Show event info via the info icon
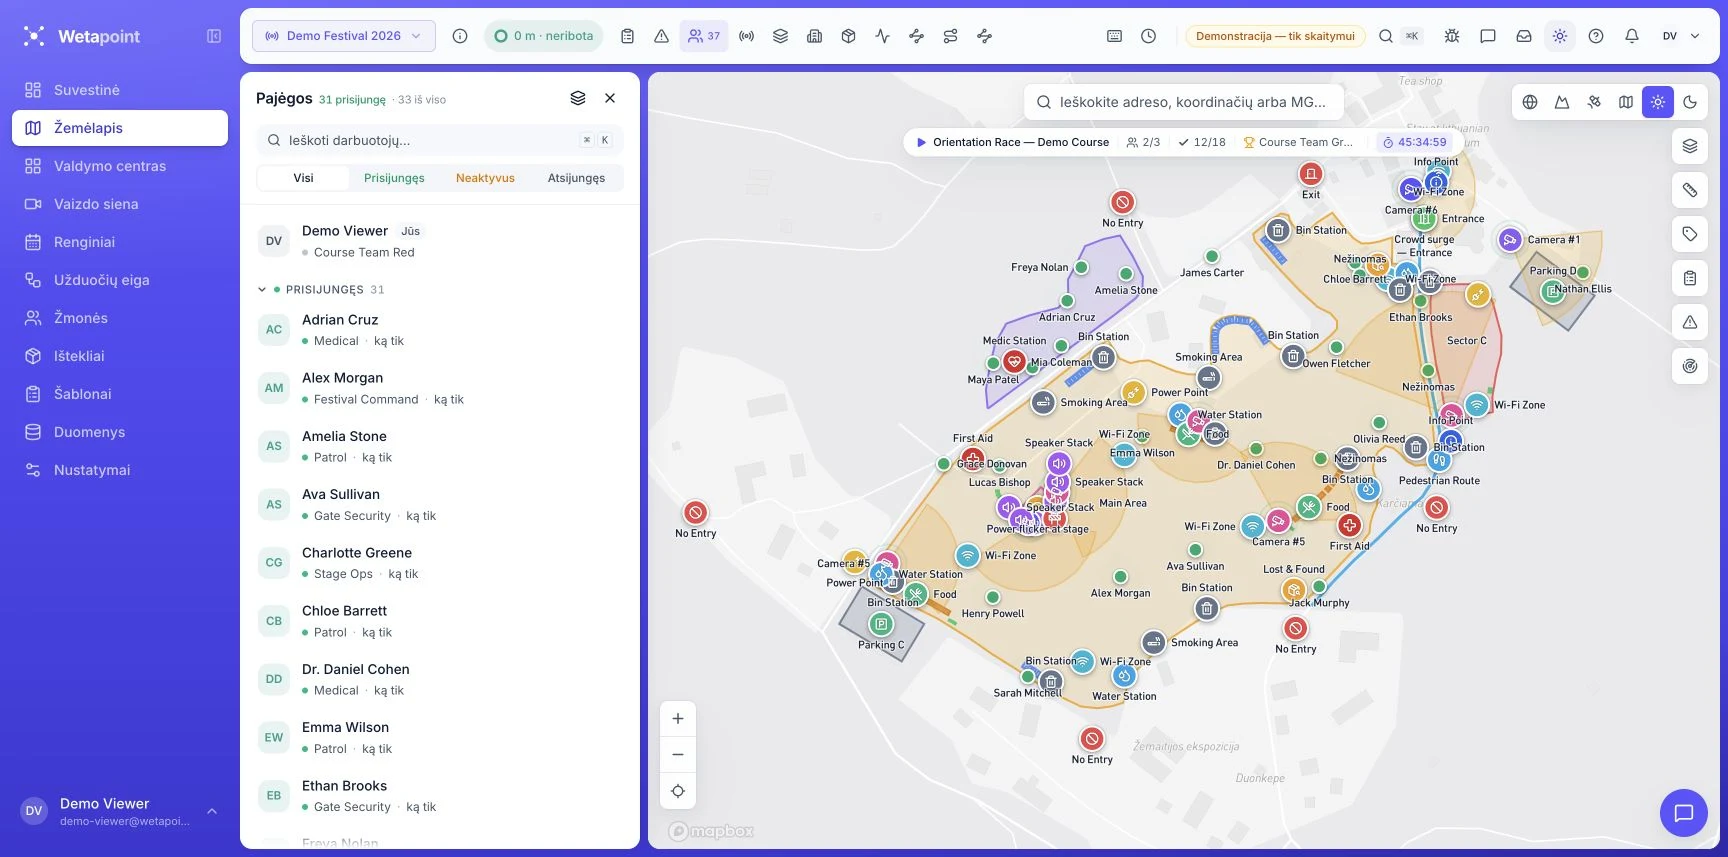This screenshot has width=1728, height=857. pyautogui.click(x=460, y=36)
